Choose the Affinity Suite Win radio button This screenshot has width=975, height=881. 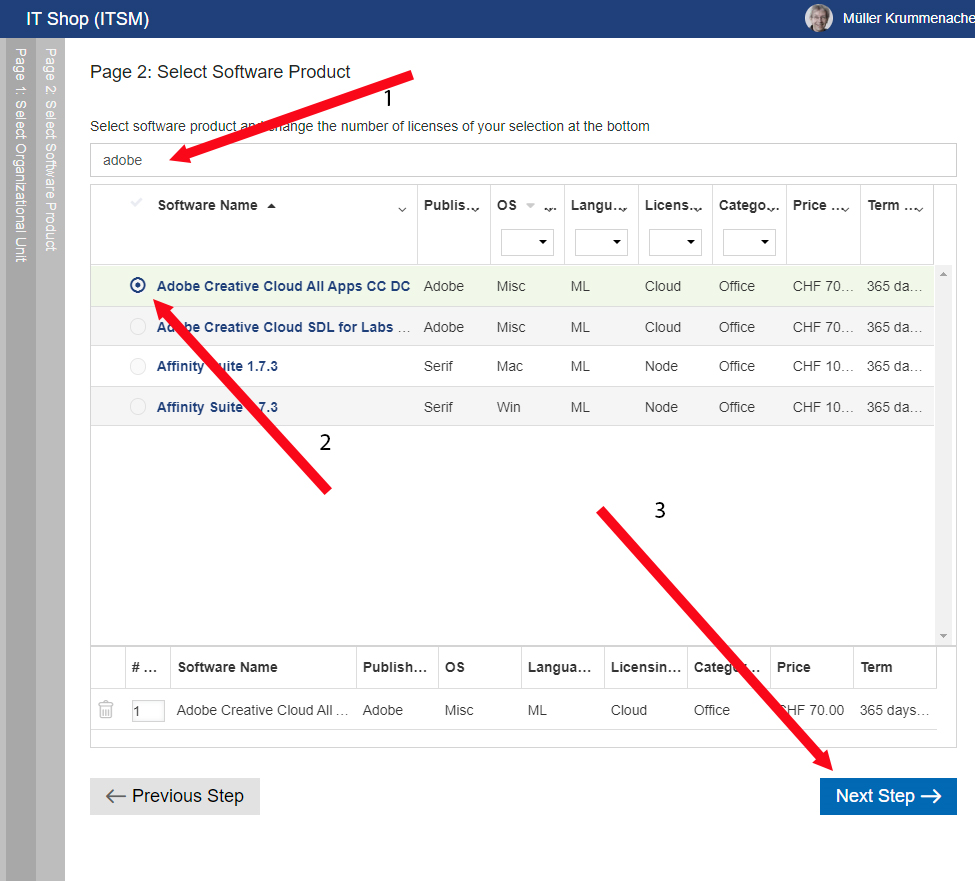[137, 407]
